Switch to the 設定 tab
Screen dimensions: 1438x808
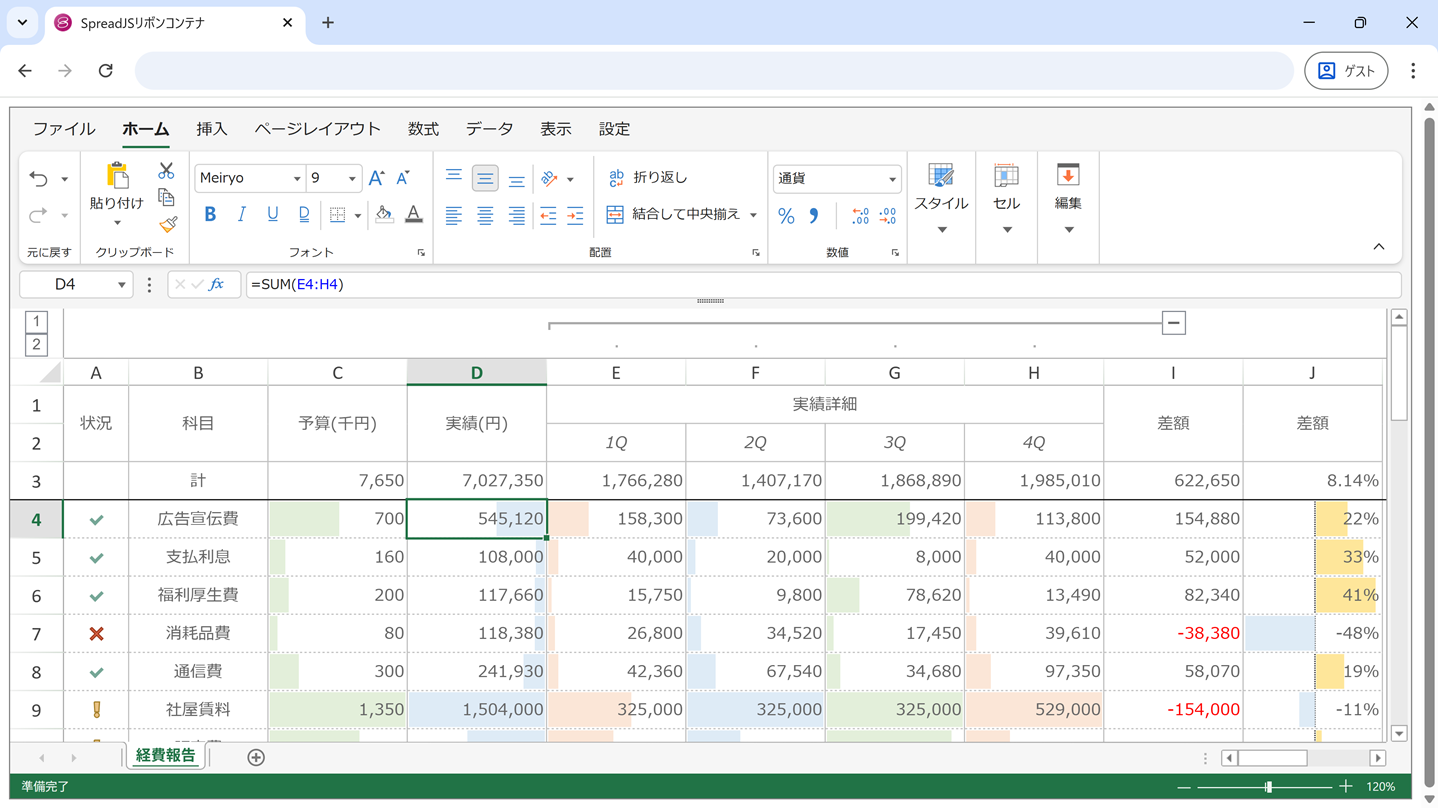click(614, 129)
